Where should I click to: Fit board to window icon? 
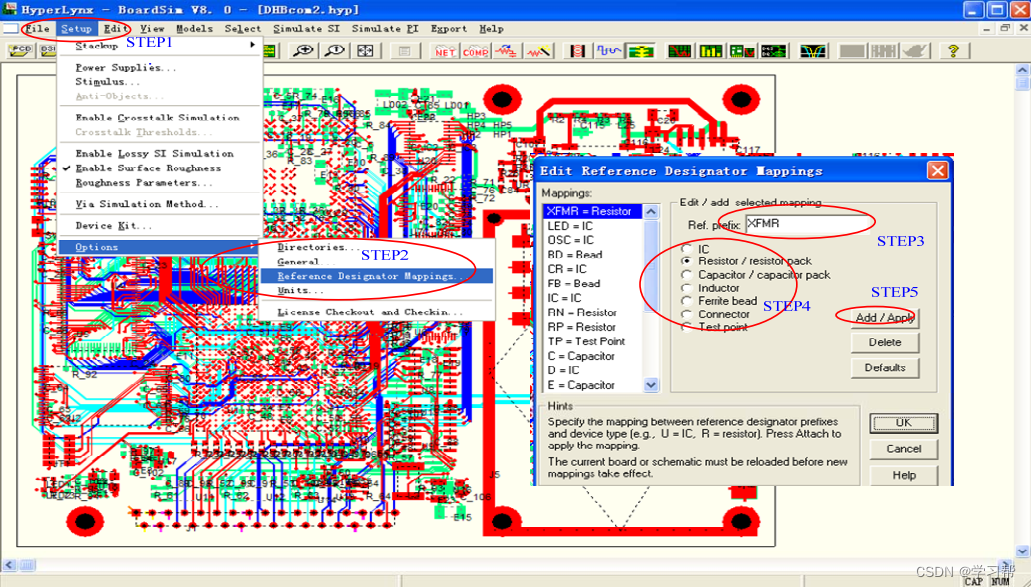(366, 51)
